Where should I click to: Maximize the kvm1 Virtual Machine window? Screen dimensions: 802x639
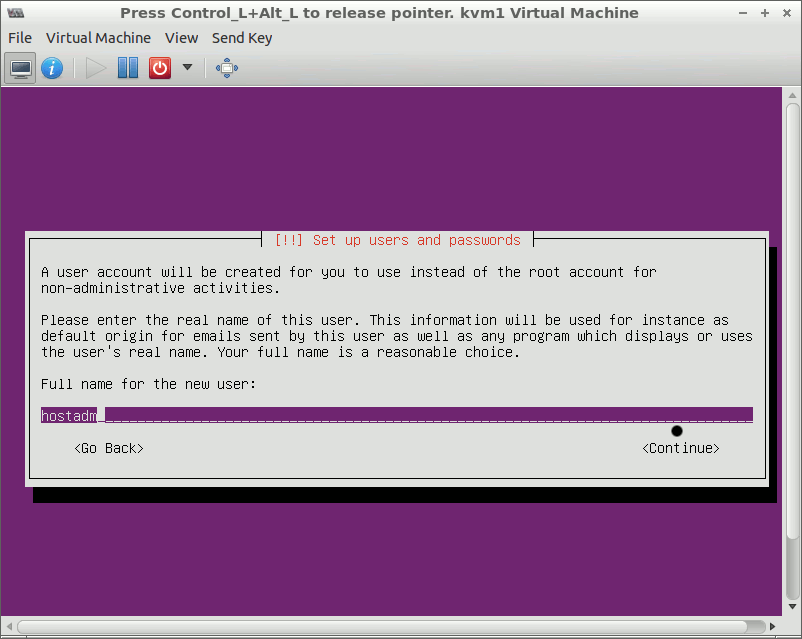(766, 13)
